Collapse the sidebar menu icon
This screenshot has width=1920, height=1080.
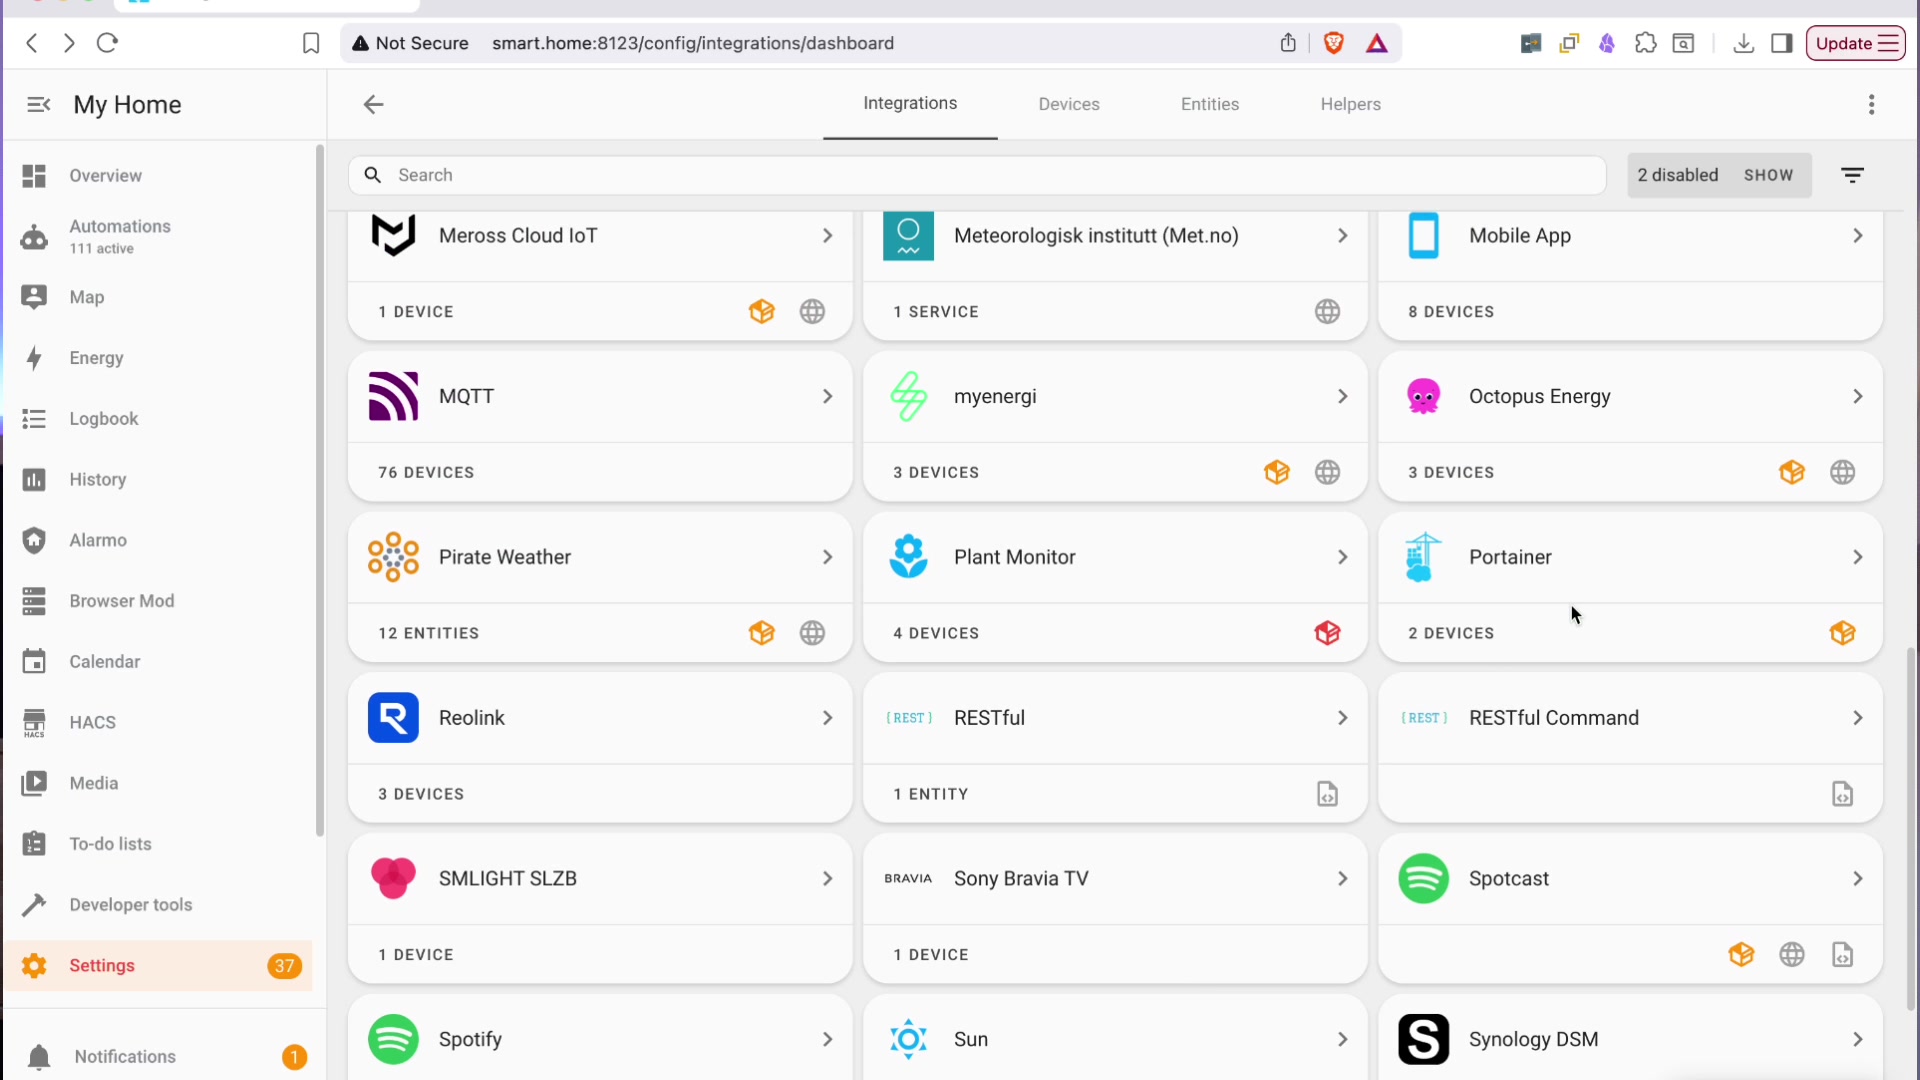pos(38,105)
